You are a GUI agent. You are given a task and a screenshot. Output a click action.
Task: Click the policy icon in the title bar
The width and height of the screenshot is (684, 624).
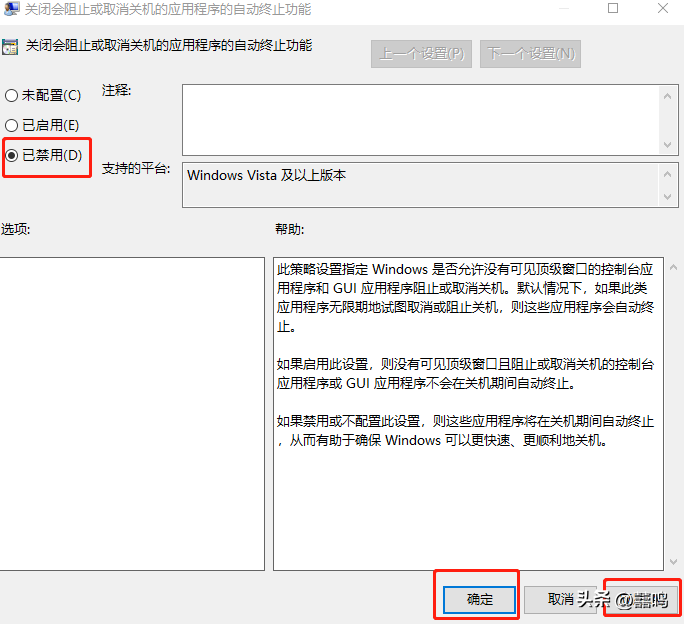click(9, 10)
